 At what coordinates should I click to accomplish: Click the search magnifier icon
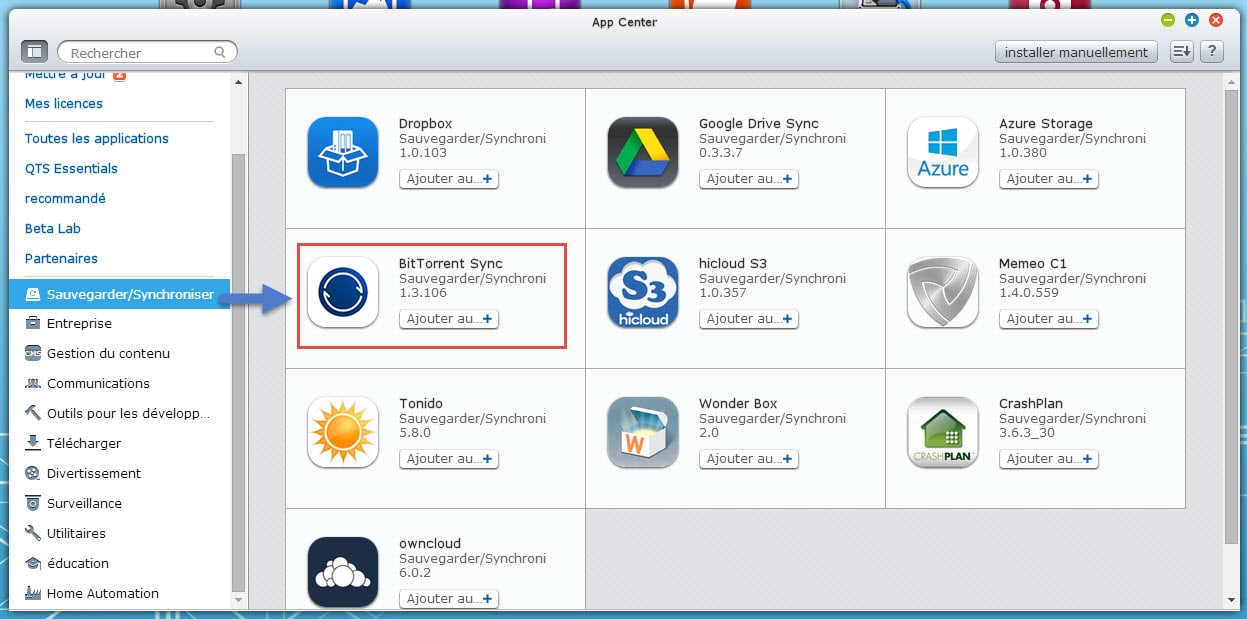point(220,52)
